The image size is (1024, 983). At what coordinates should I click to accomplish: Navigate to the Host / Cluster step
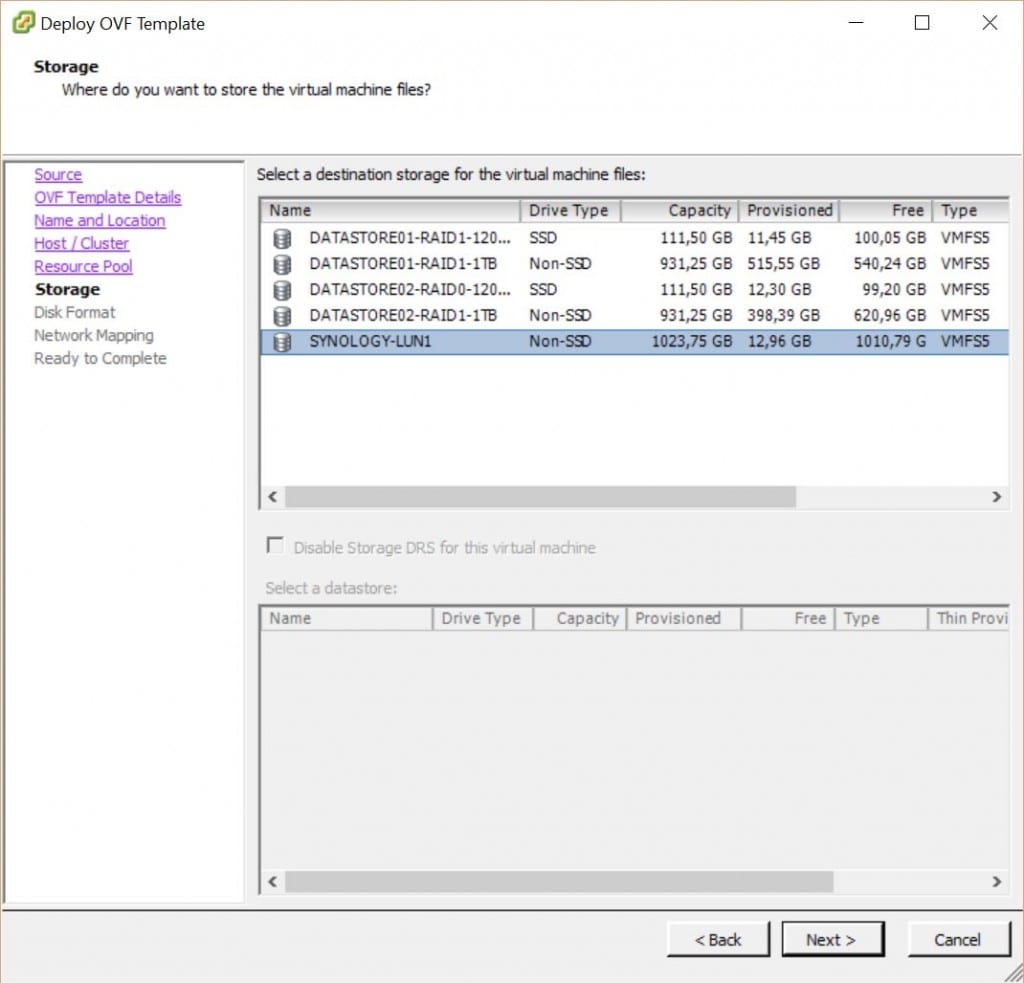tap(81, 243)
